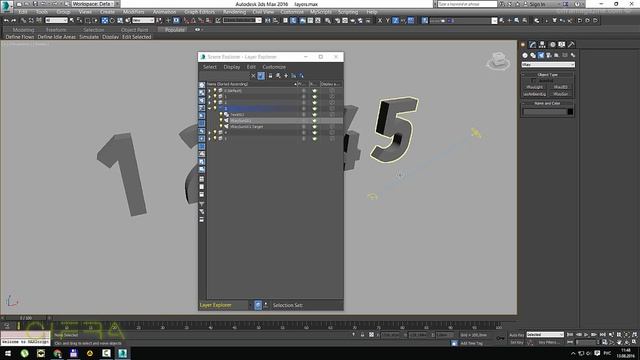This screenshot has width=640, height=360.
Task: Click the object color swatch
Action: tap(570, 112)
